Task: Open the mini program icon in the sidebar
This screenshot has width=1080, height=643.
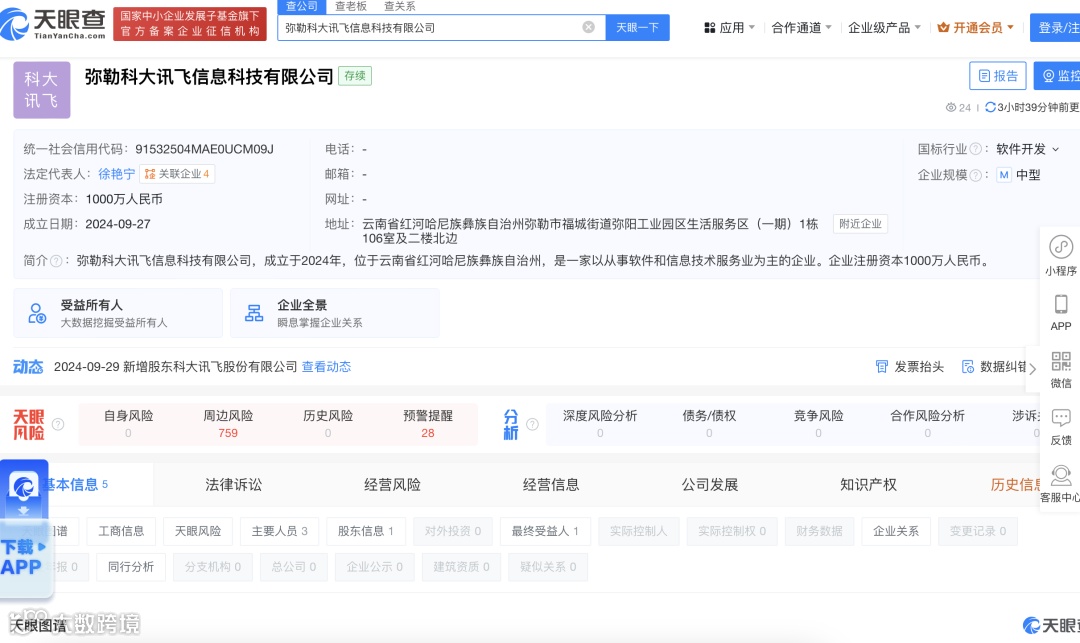Action: [x=1061, y=246]
